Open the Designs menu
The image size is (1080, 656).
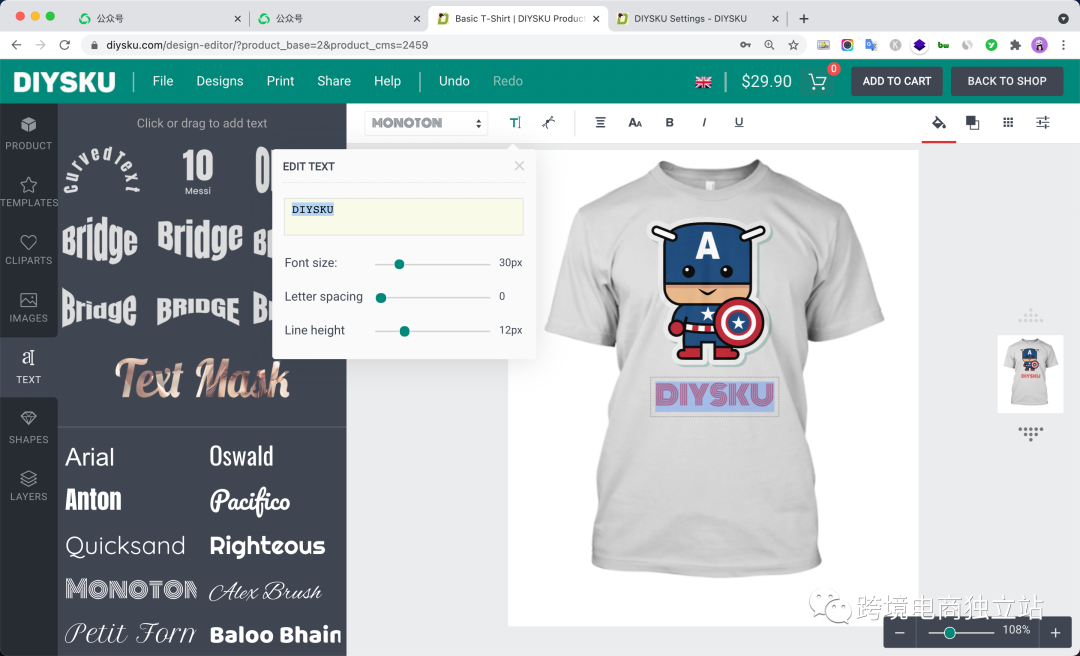pos(220,81)
